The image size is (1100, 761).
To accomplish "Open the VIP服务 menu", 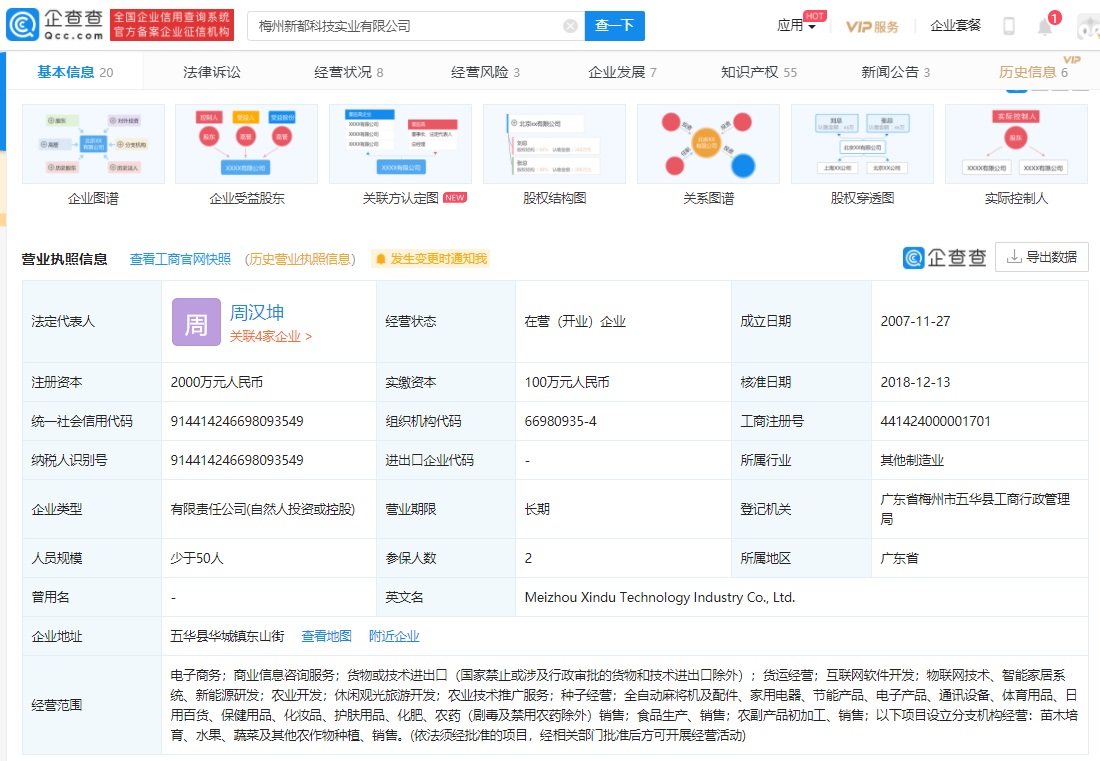I will click(872, 26).
